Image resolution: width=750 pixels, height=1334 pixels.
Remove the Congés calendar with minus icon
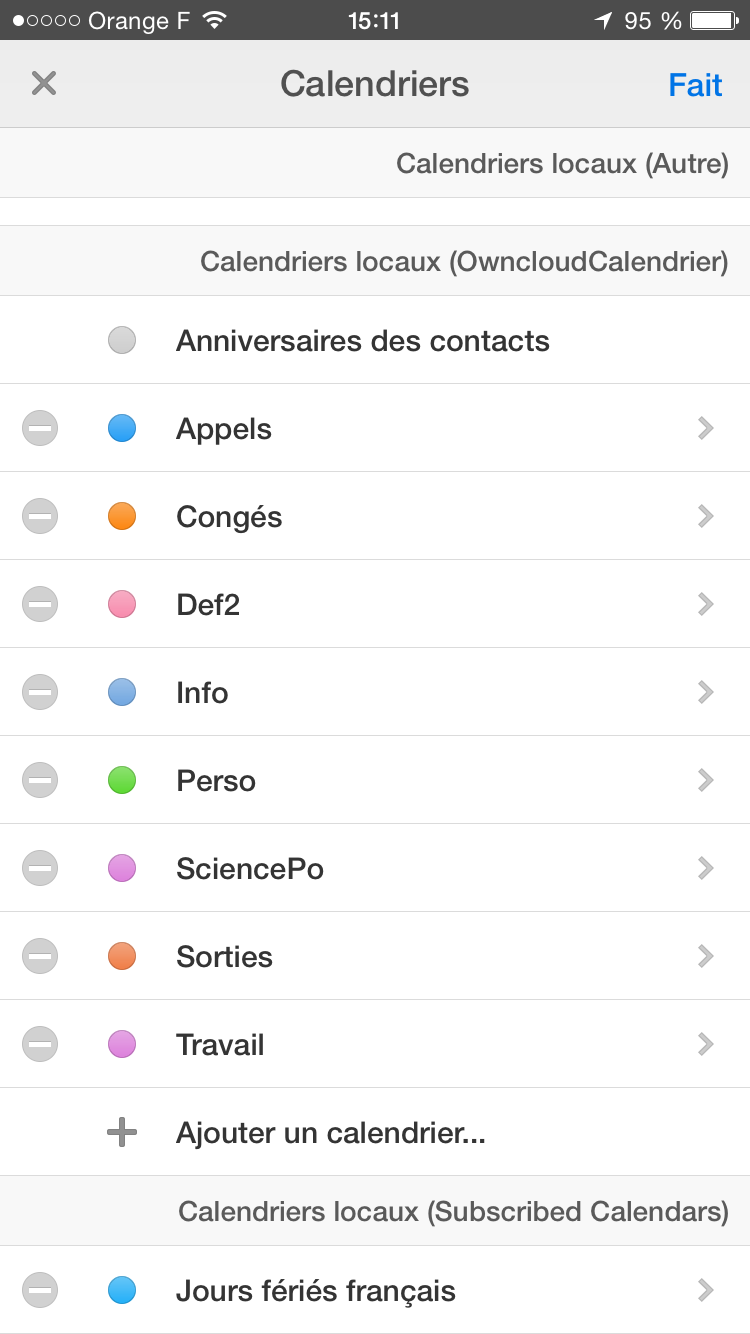pos(40,517)
